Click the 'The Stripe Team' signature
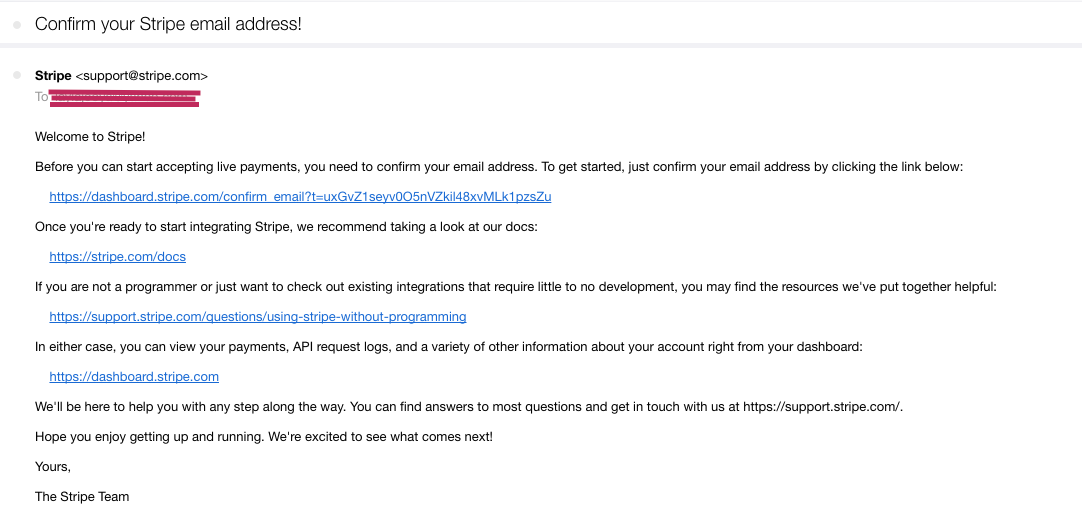 click(x=81, y=497)
